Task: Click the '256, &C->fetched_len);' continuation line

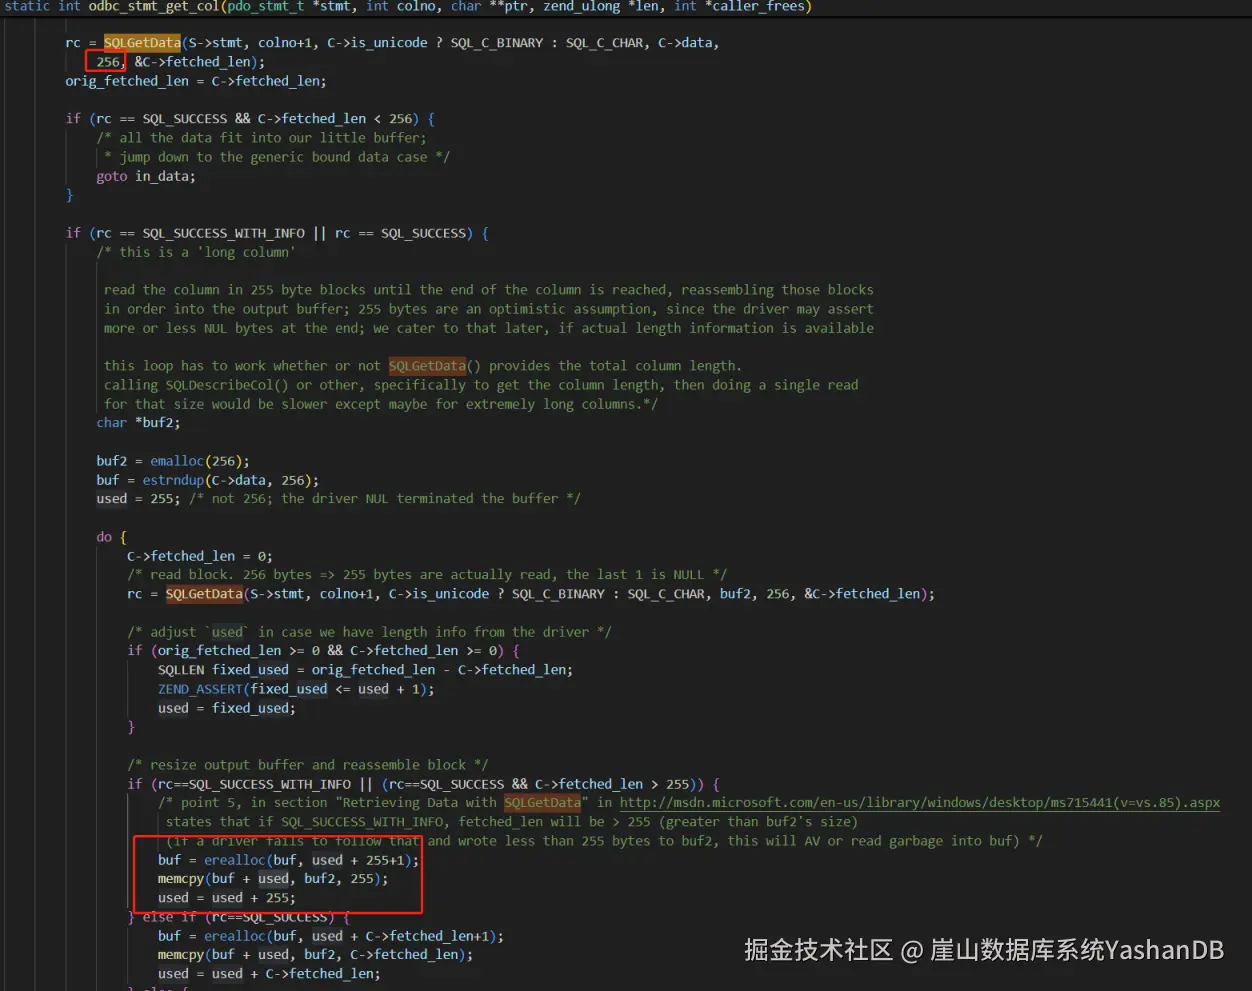Action: pos(180,62)
